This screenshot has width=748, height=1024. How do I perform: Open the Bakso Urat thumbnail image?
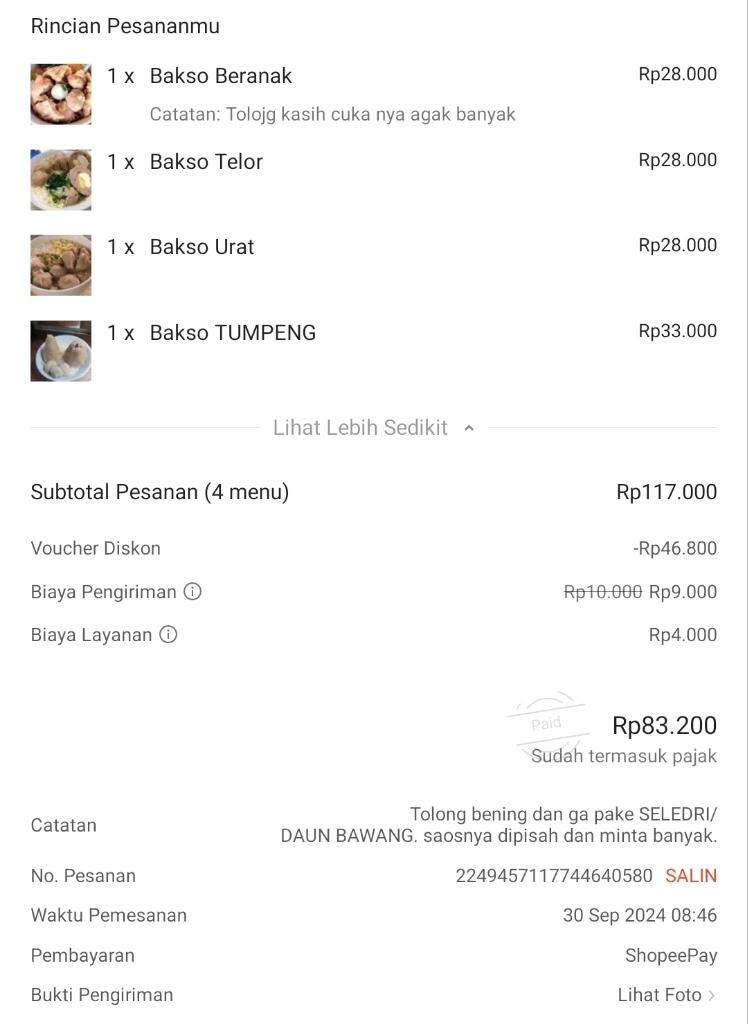[61, 265]
